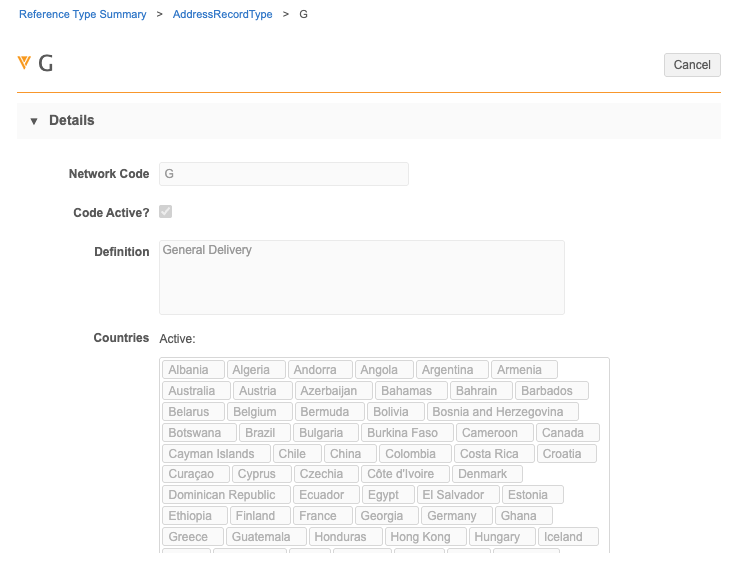
Task: Select the Argentina country tag
Action: coord(447,370)
